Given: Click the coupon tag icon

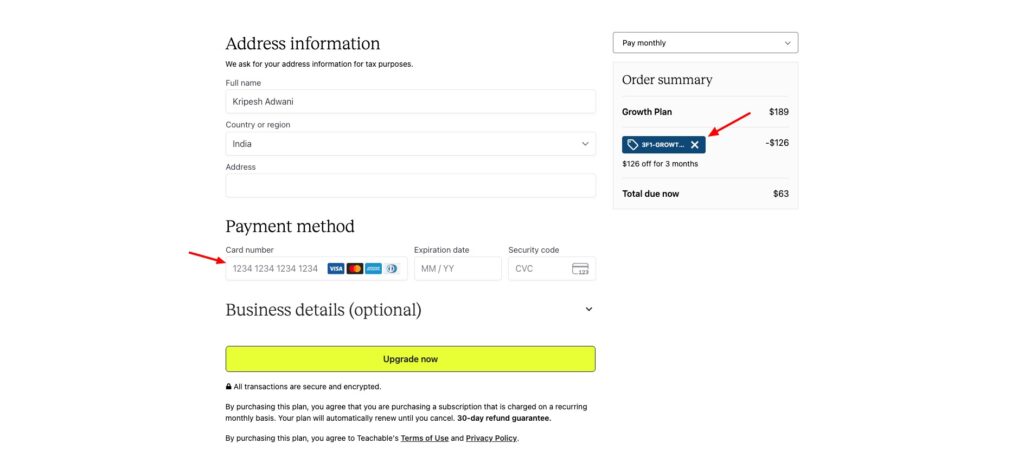Looking at the screenshot, I should 633,145.
